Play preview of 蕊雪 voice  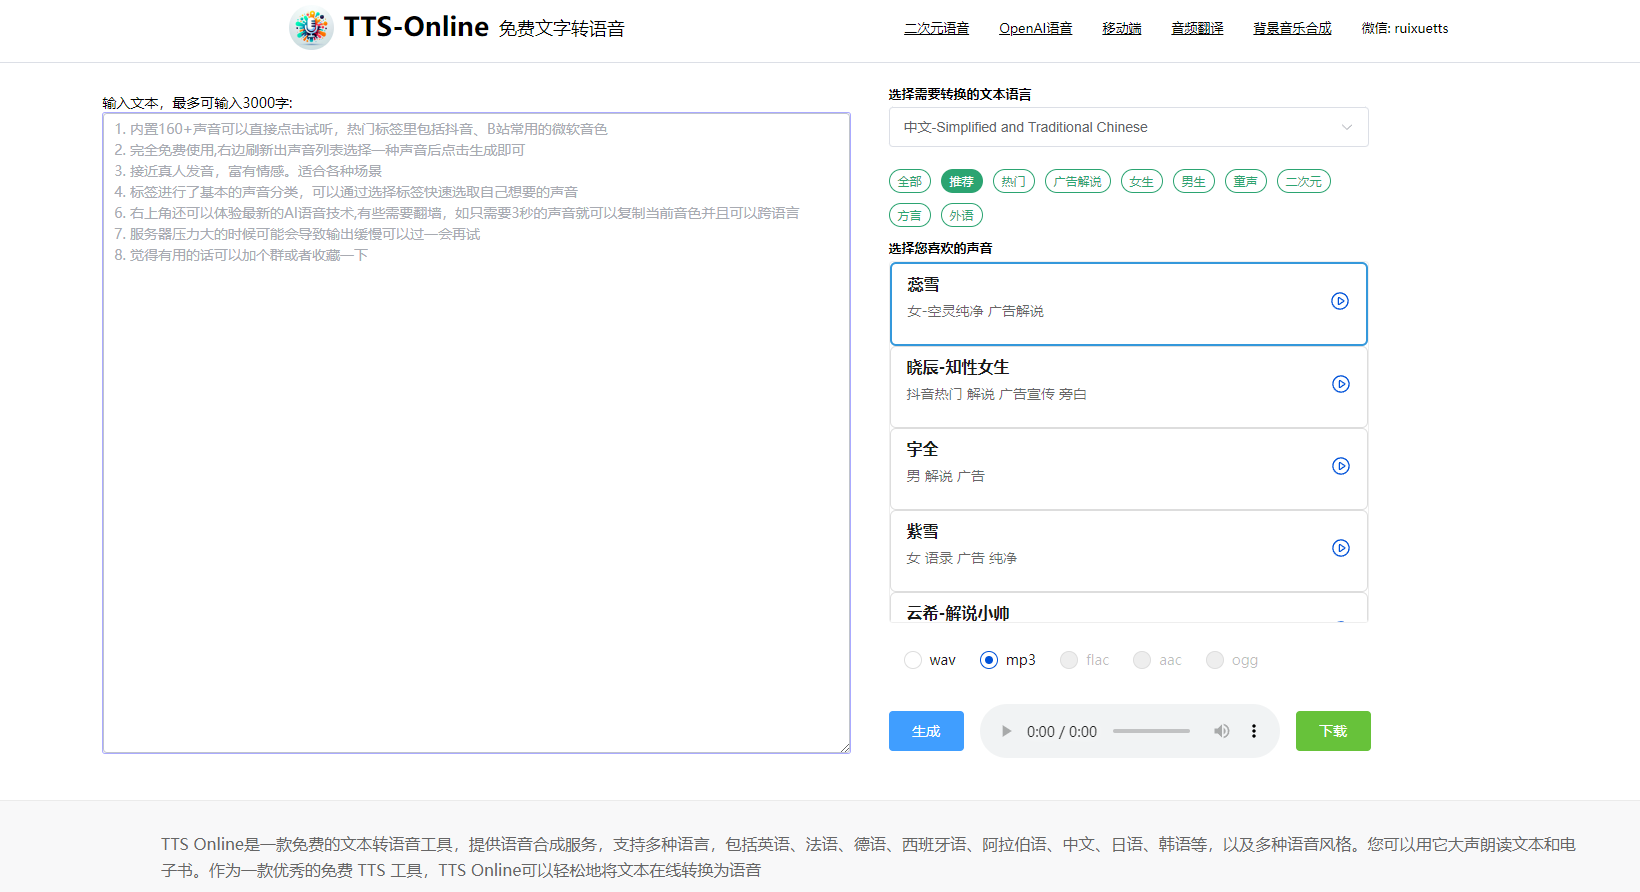[1340, 301]
